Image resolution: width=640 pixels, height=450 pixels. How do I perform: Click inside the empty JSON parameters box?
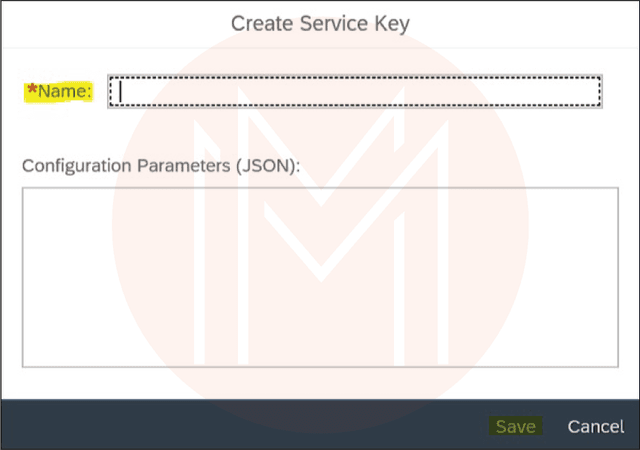click(x=320, y=276)
